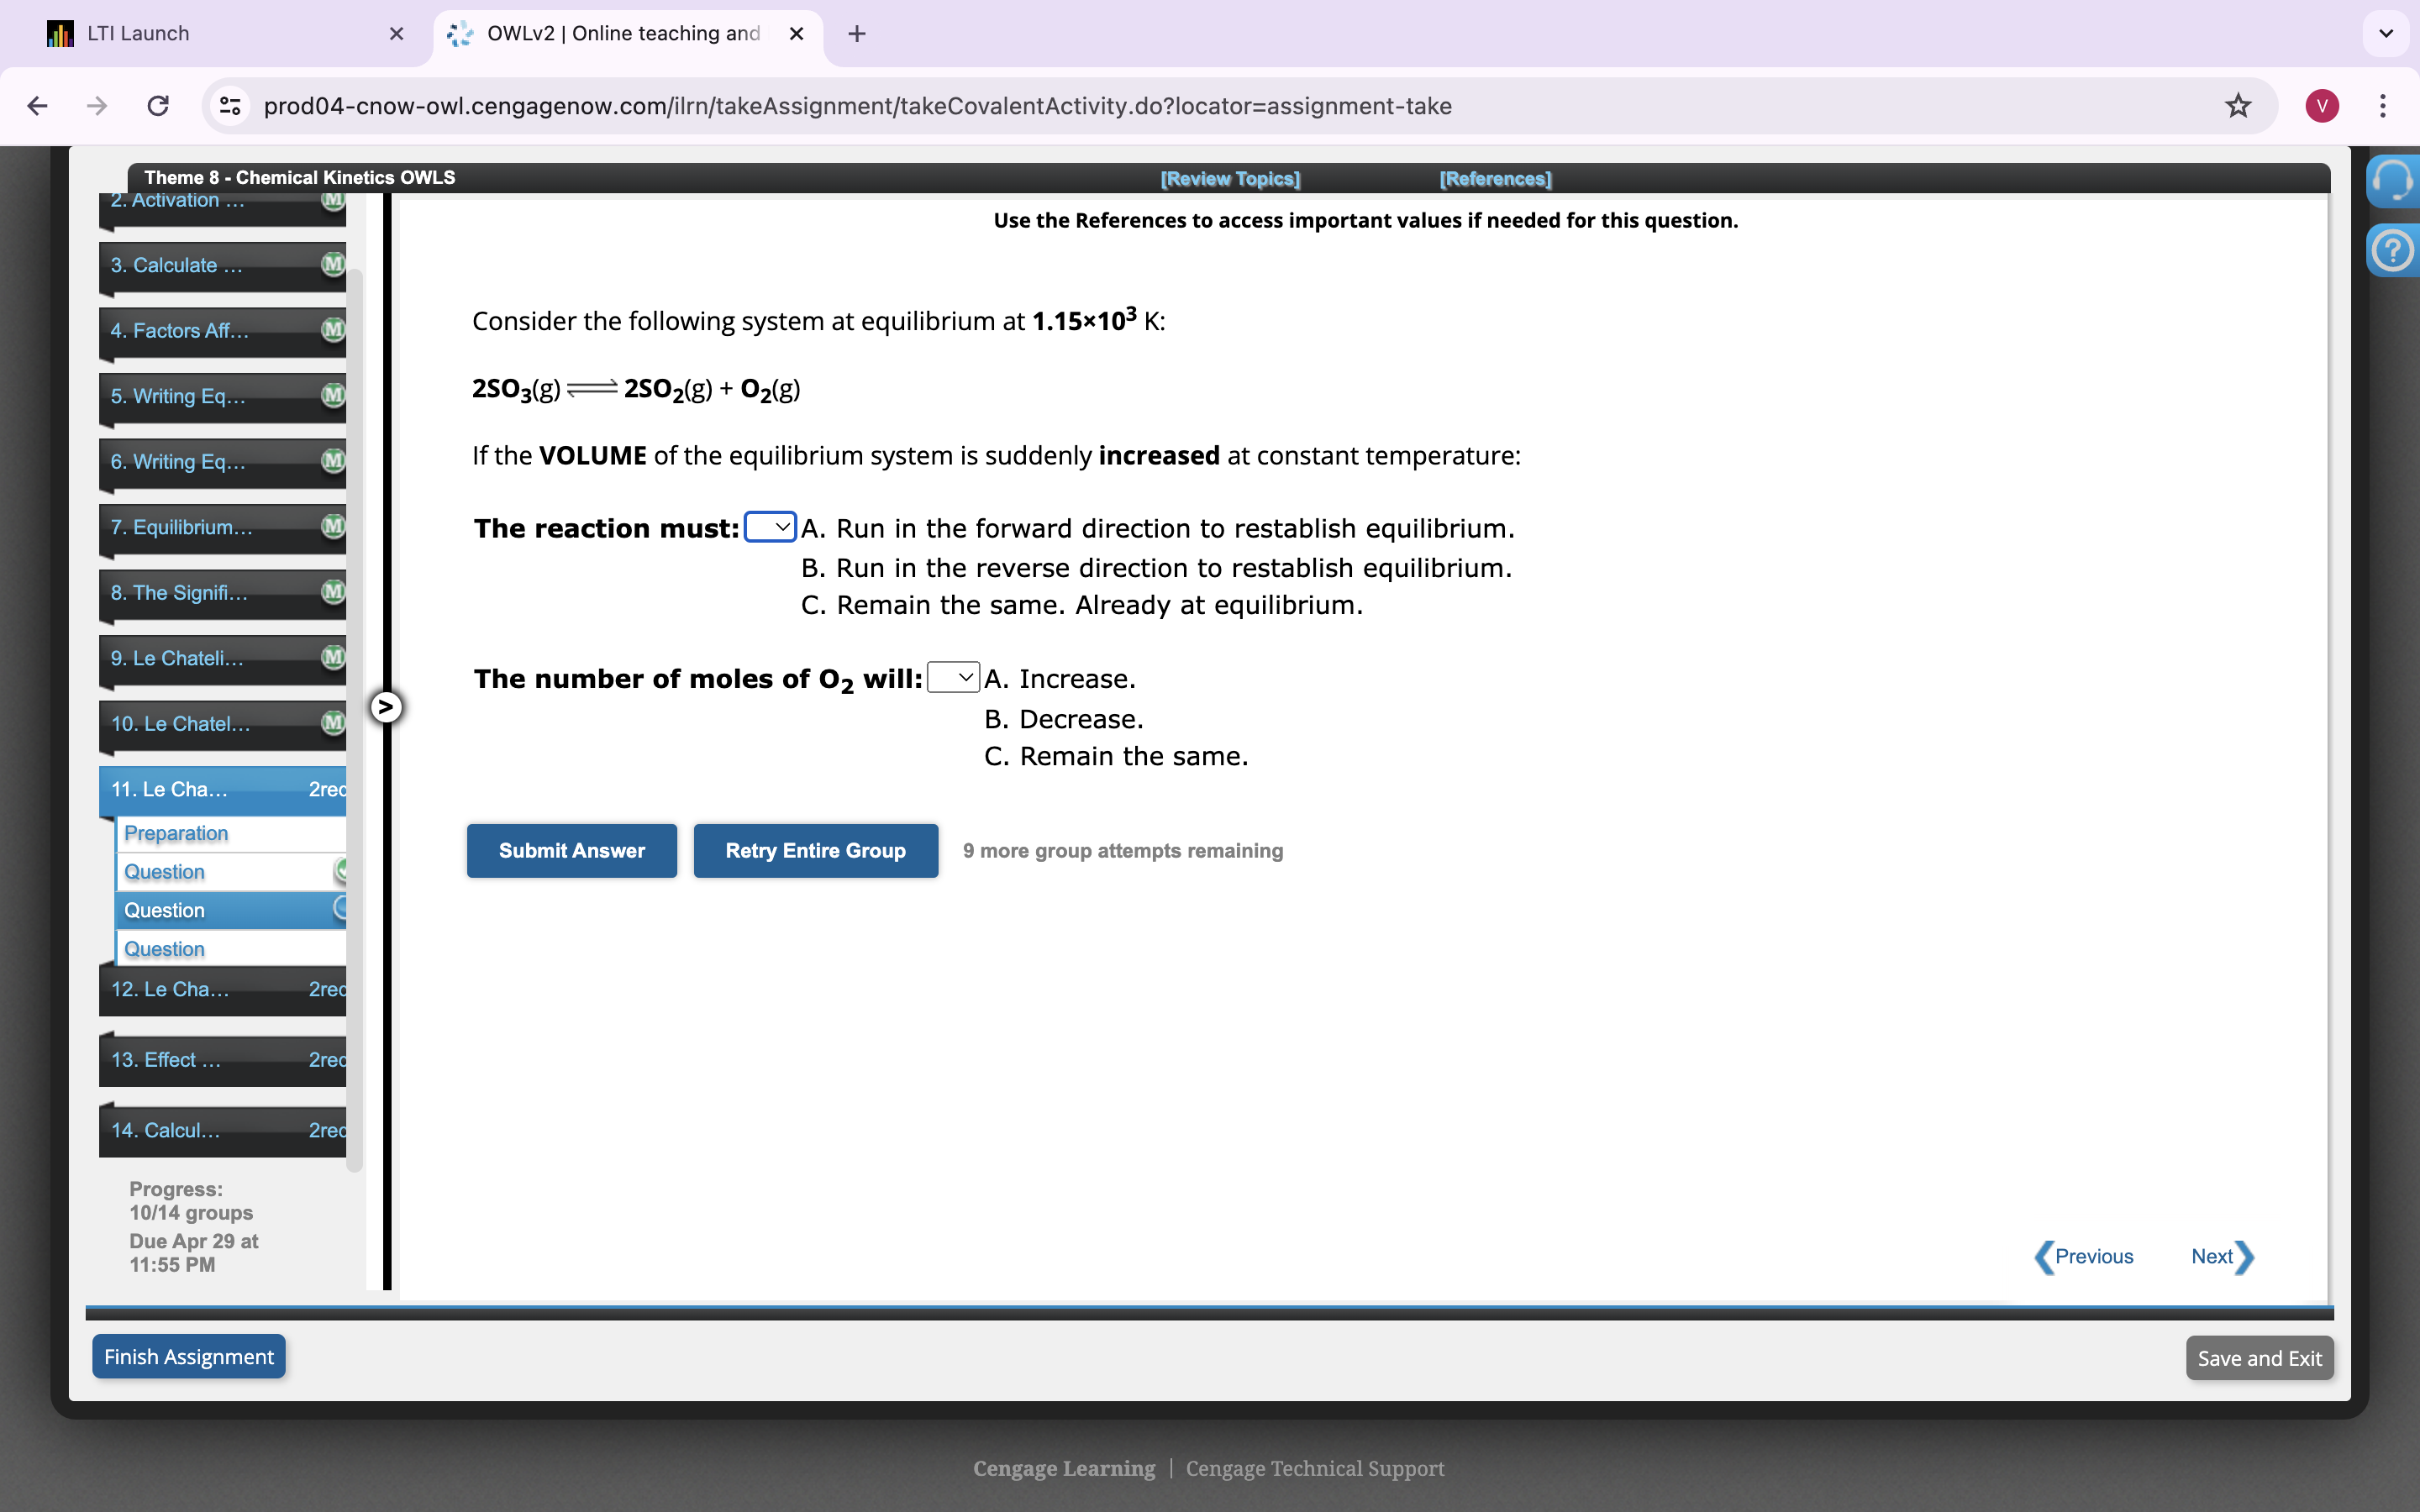Click the M icon next to "7. Equilibrium"
The image size is (2420, 1512).
[x=332, y=527]
